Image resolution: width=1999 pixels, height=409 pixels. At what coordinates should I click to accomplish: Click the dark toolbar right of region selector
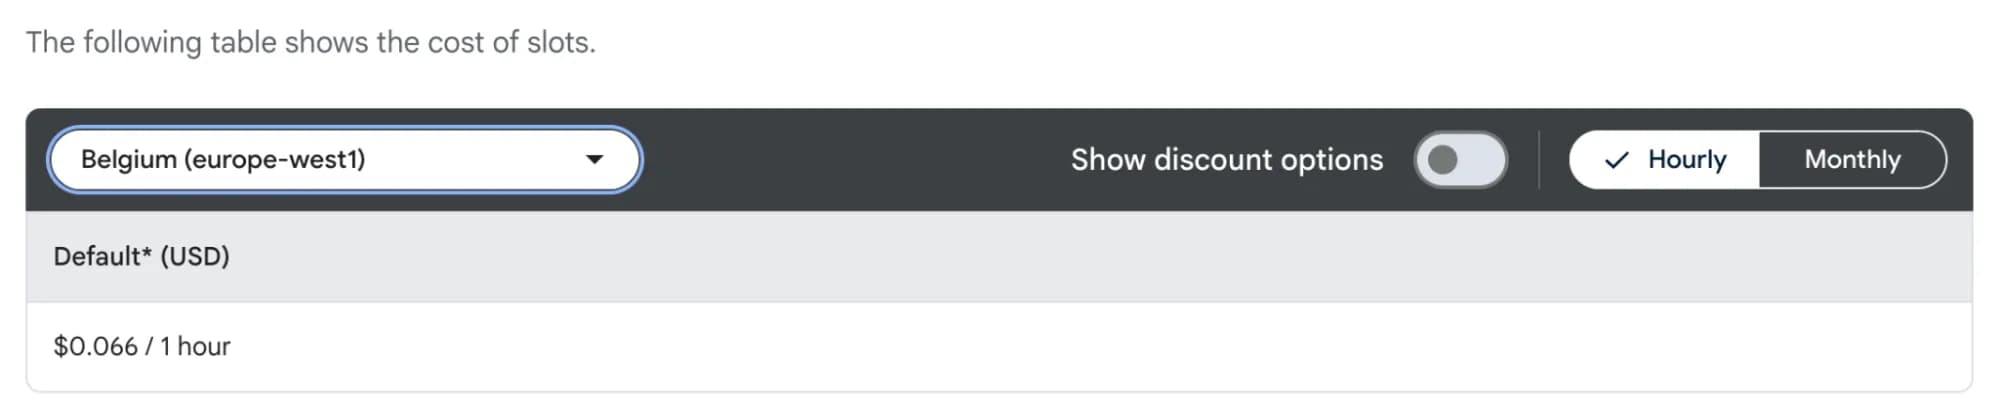tap(850, 159)
